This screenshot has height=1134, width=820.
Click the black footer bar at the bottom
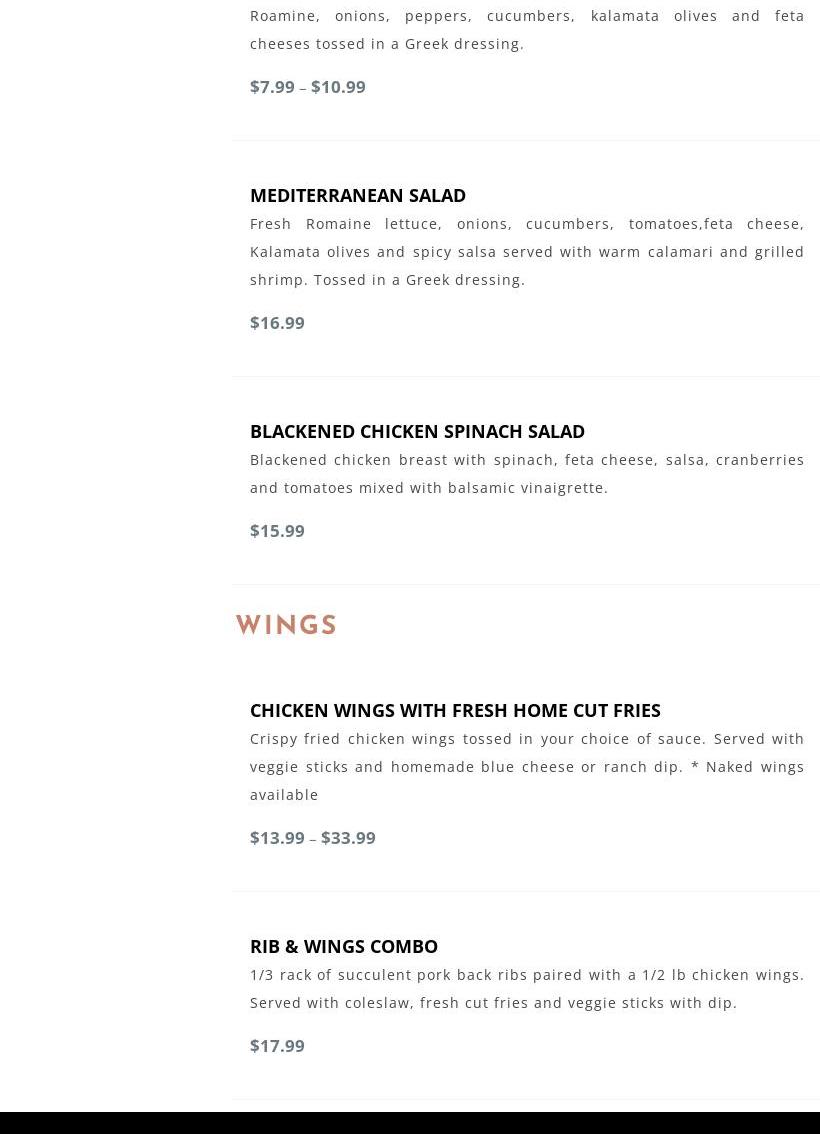[x=410, y=1123]
